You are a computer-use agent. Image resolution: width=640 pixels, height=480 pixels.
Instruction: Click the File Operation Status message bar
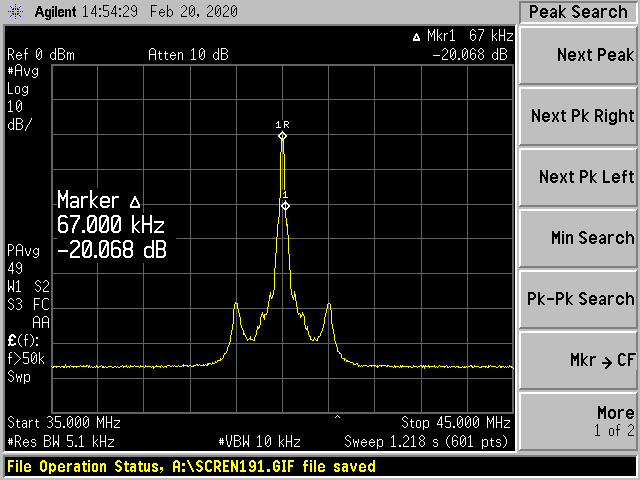[x=192, y=467]
